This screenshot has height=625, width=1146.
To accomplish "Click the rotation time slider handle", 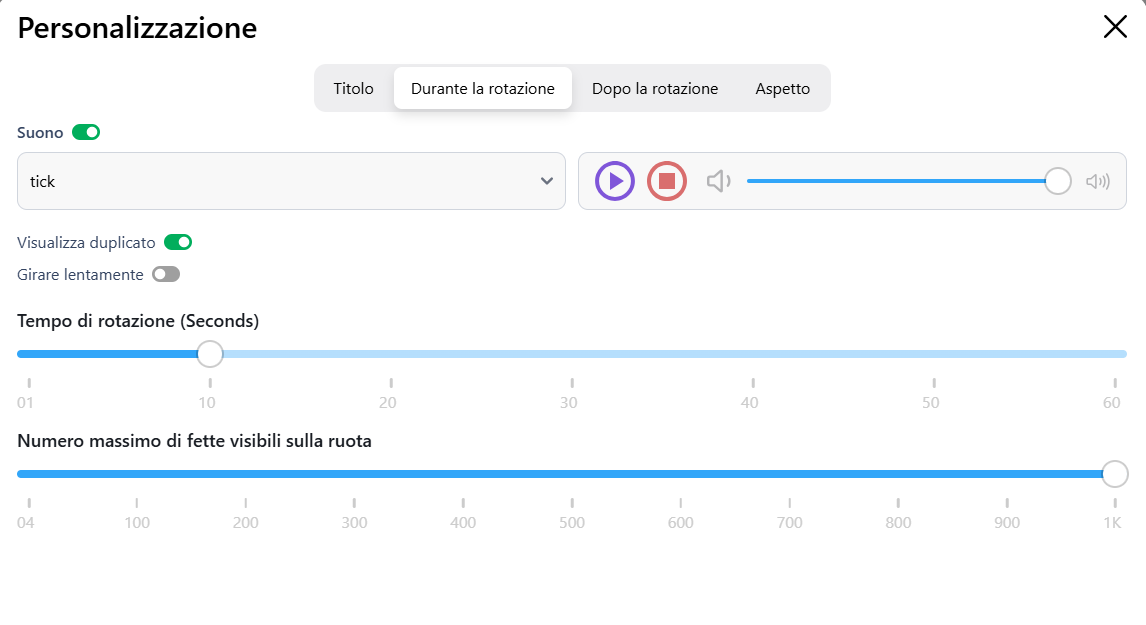I will (210, 354).
